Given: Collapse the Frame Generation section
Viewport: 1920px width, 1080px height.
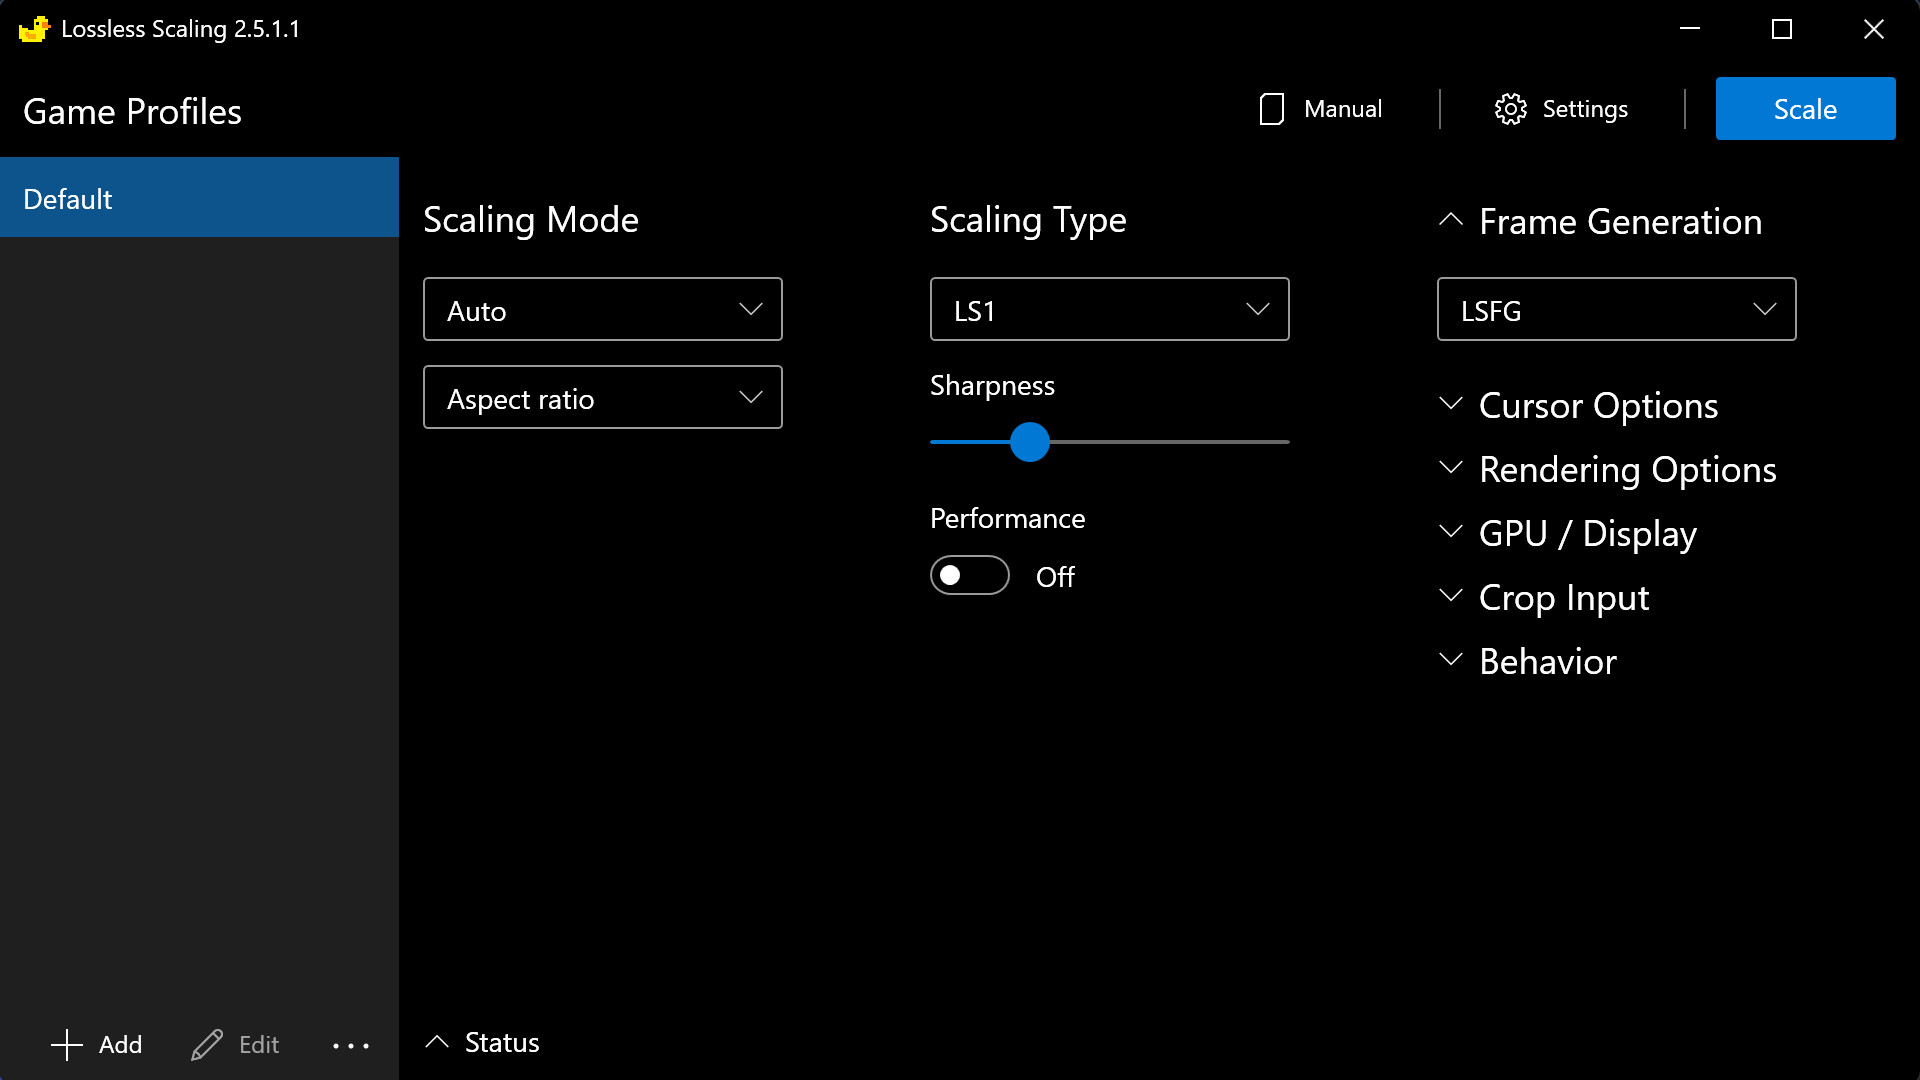Looking at the screenshot, I should (x=1451, y=220).
